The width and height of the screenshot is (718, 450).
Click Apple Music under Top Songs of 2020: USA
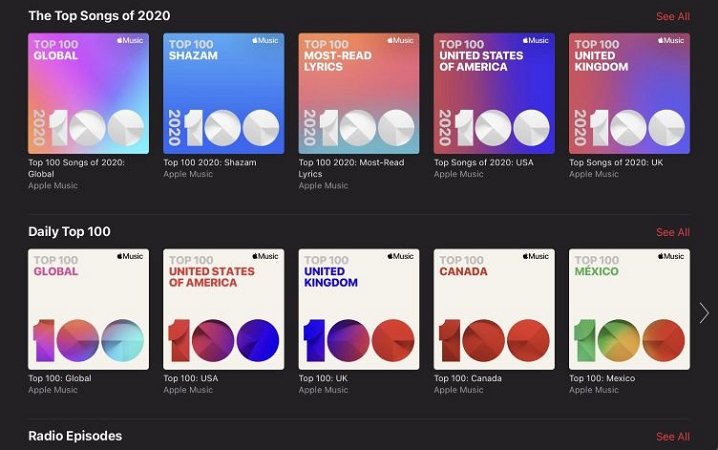[458, 174]
